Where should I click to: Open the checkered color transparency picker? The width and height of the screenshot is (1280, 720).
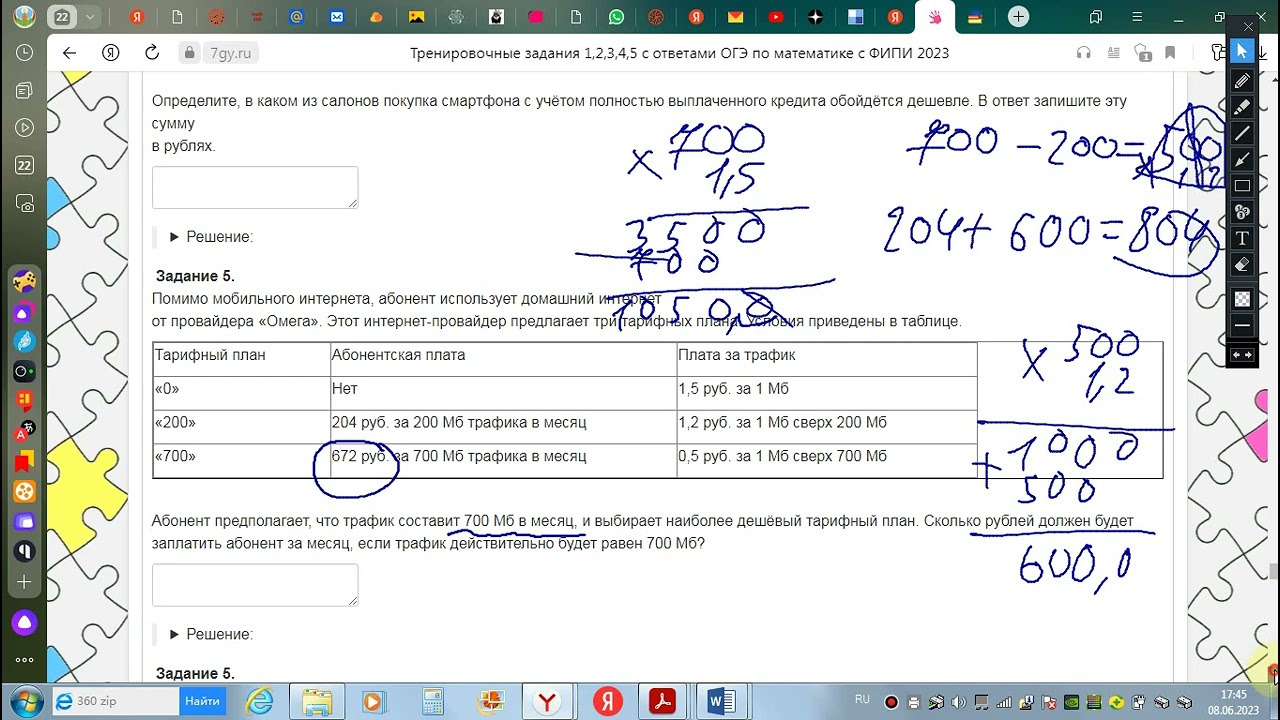[x=1242, y=299]
